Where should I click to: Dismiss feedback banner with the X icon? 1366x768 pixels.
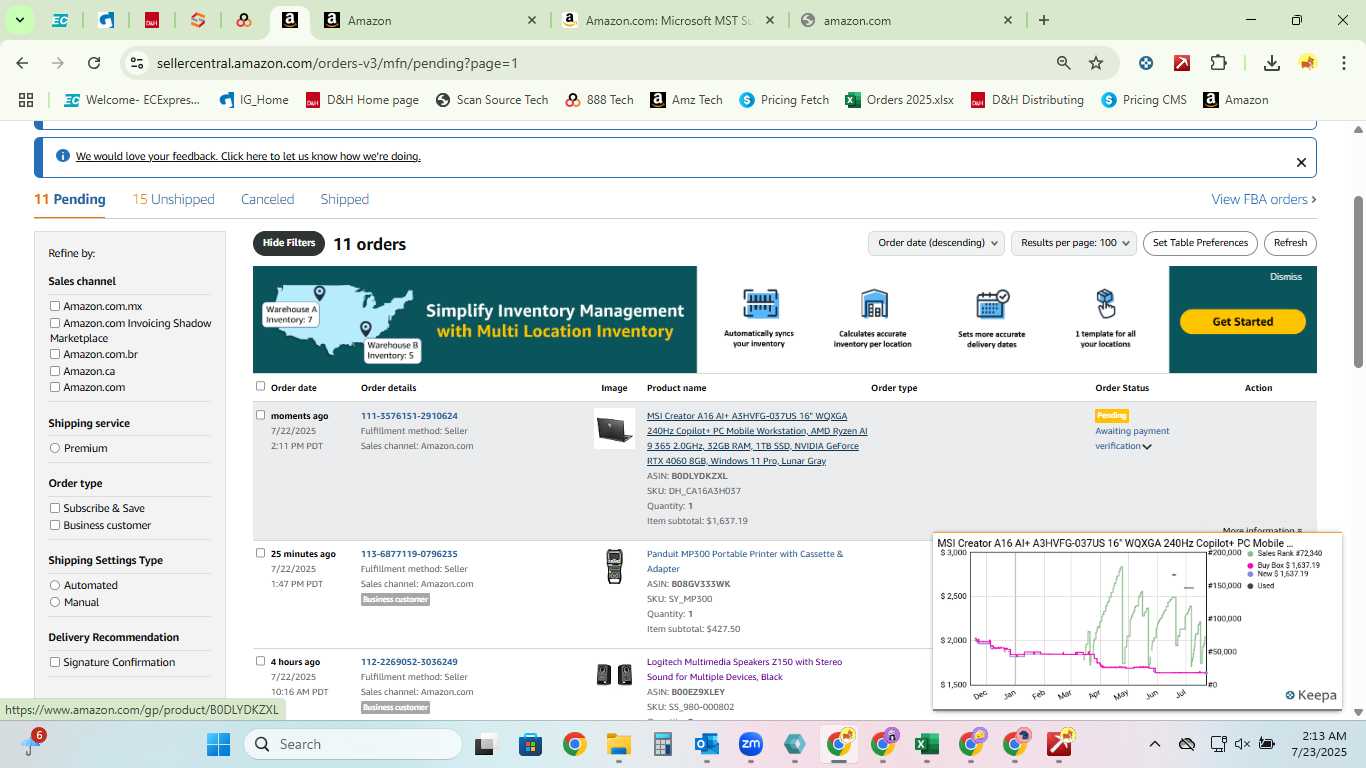1301,162
